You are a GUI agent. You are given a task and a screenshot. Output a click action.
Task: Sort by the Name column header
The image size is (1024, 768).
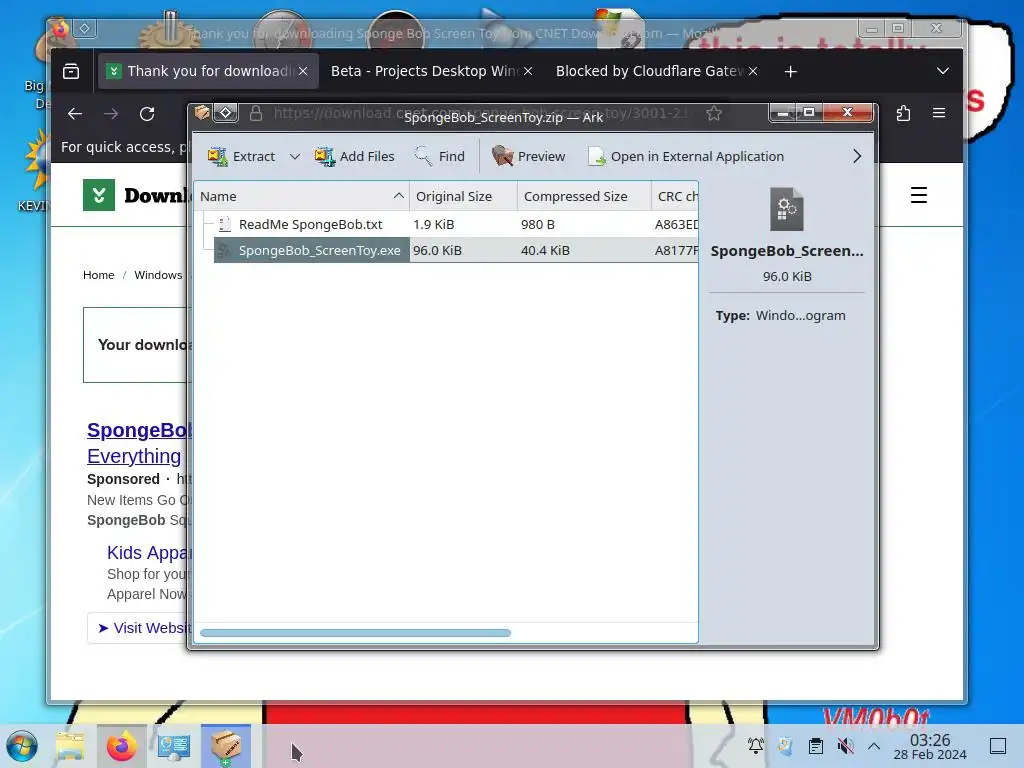tap(302, 196)
